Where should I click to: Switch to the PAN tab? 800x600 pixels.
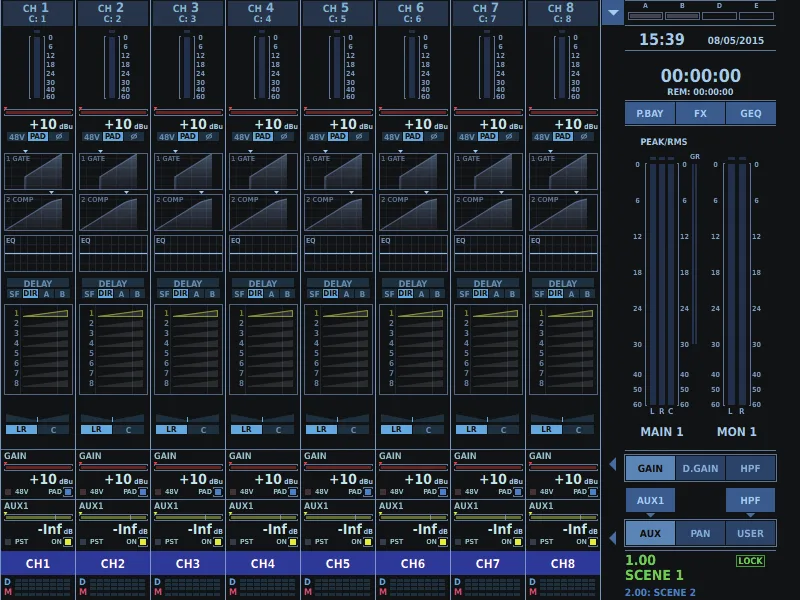click(x=701, y=534)
